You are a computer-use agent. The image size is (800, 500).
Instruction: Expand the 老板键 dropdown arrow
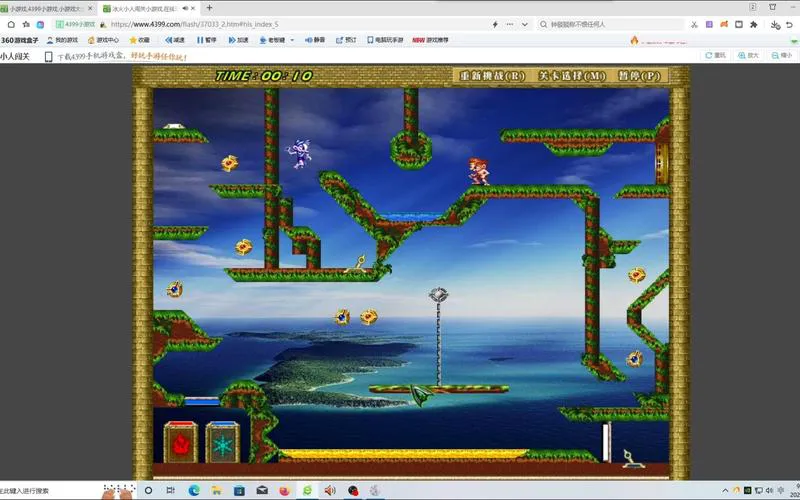(292, 40)
